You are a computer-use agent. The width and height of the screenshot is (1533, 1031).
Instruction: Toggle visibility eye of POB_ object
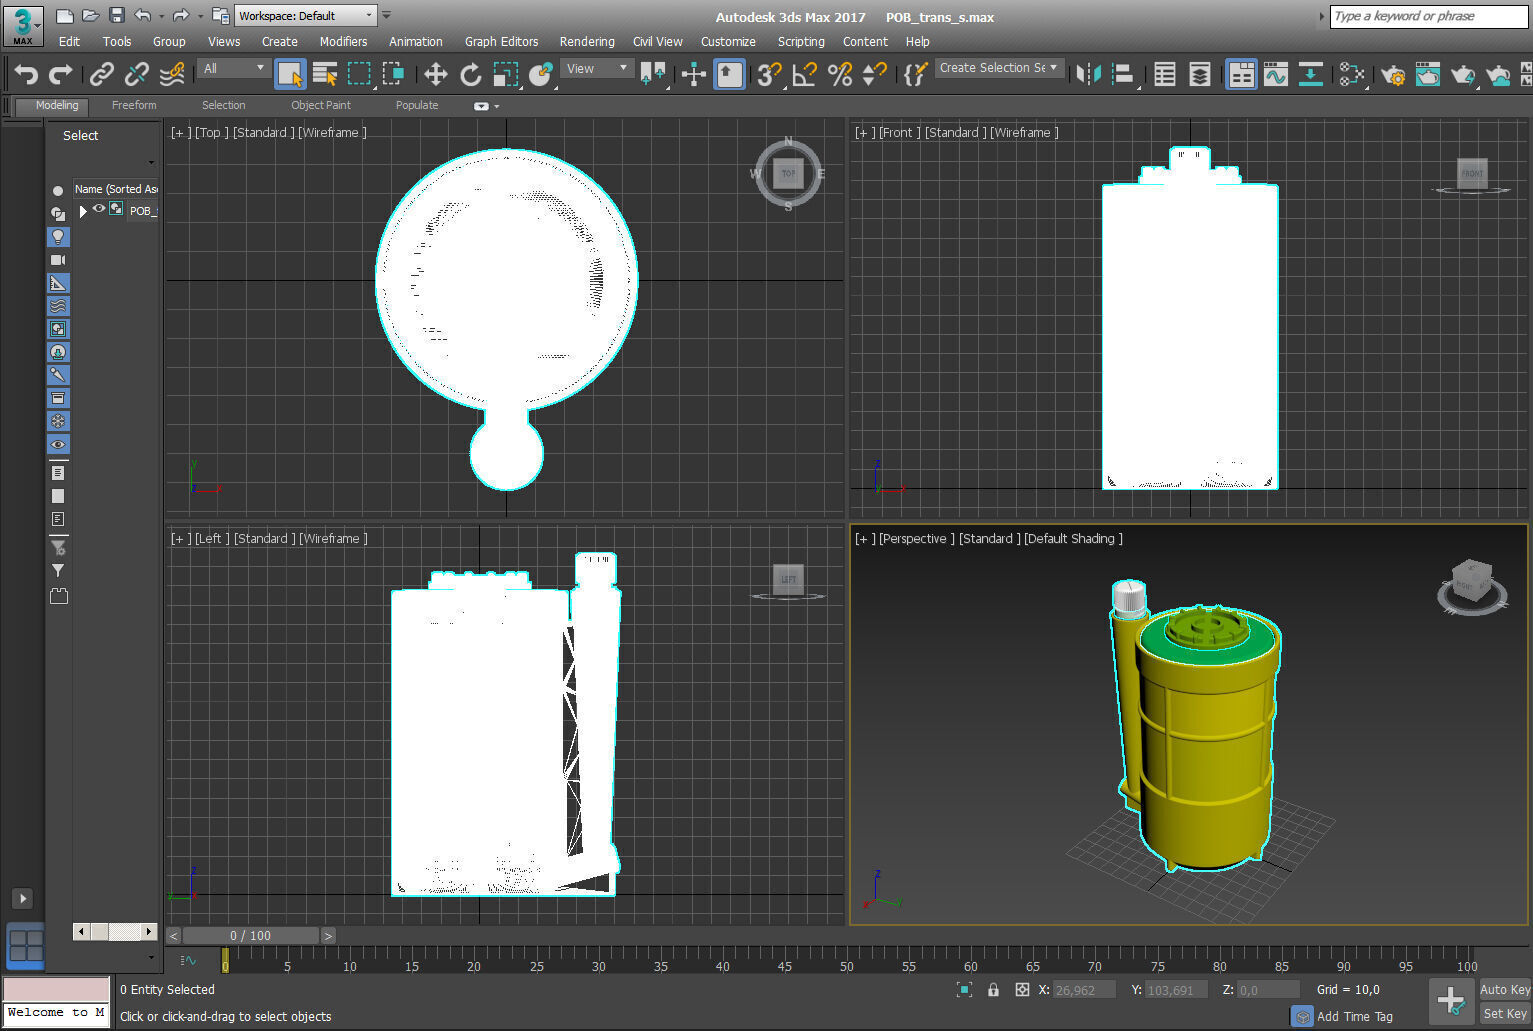tap(99, 209)
